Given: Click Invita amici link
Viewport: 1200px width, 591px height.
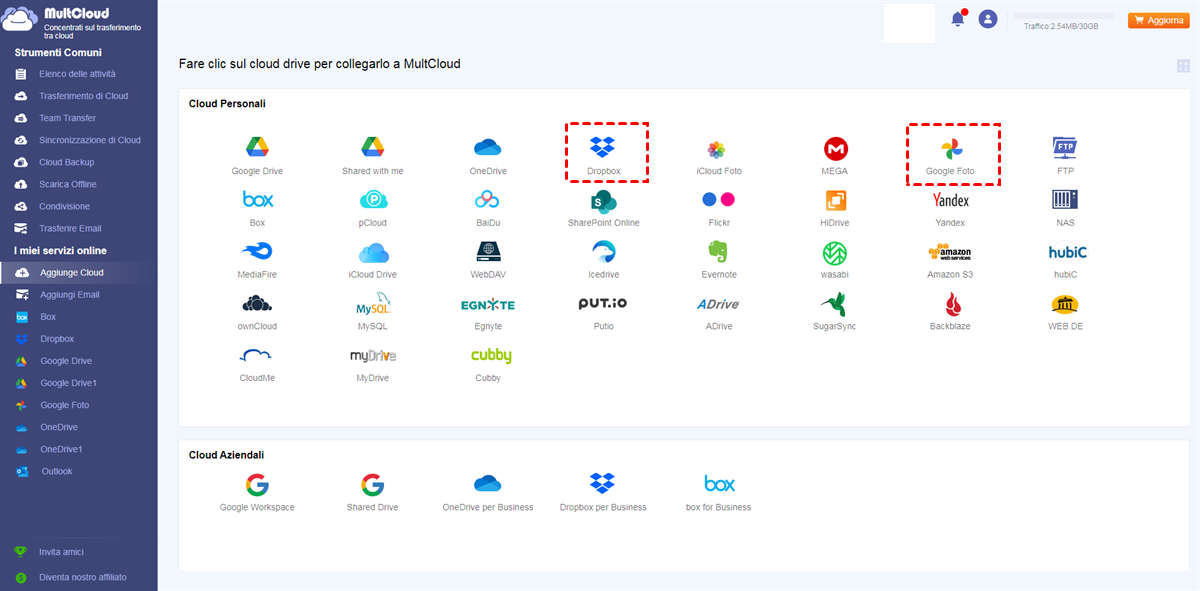Looking at the screenshot, I should pyautogui.click(x=61, y=552).
